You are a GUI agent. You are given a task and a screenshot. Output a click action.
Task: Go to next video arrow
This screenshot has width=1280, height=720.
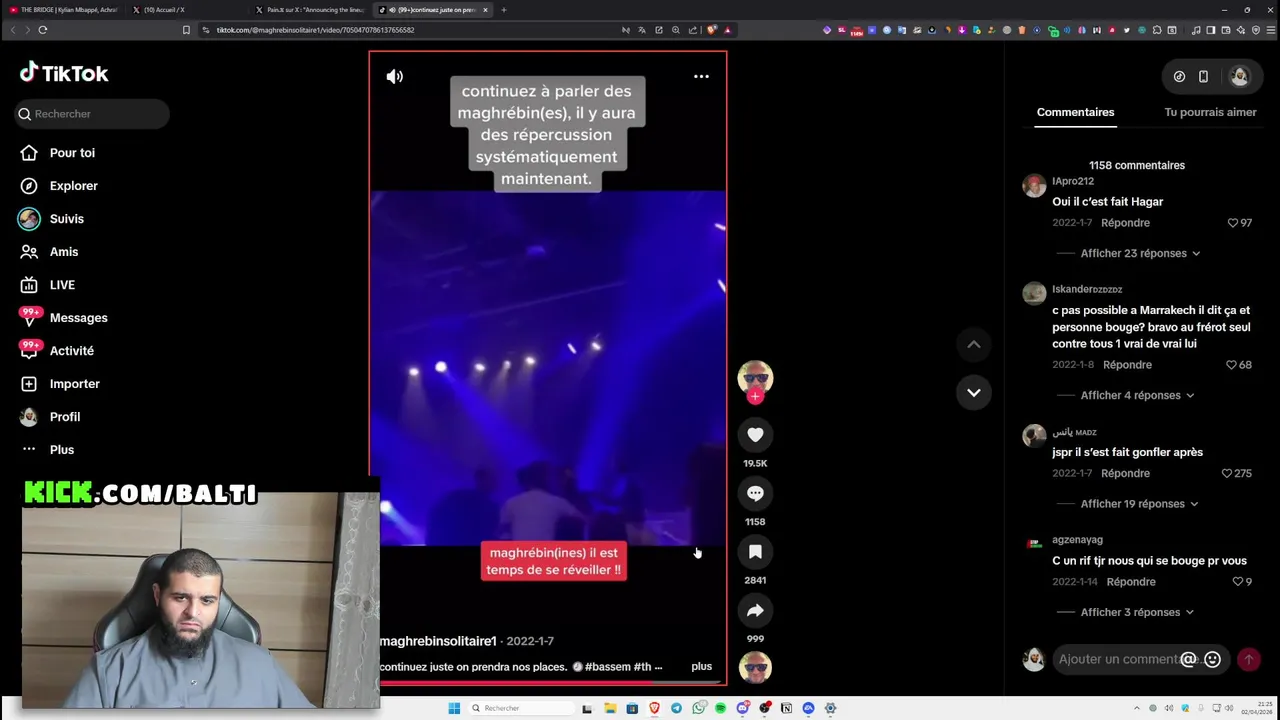pos(973,392)
